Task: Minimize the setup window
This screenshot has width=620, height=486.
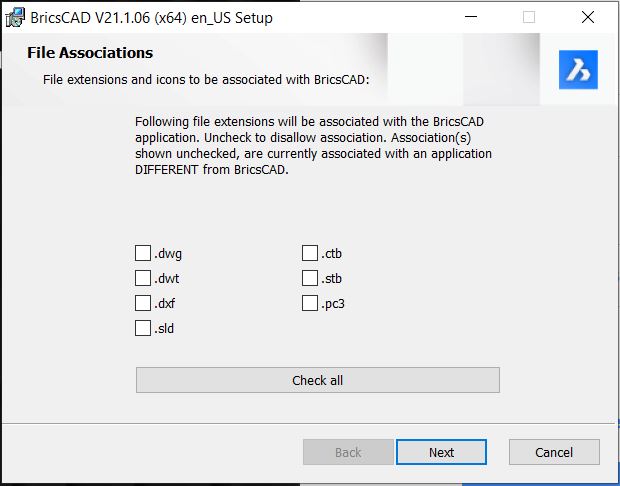Action: [x=471, y=17]
